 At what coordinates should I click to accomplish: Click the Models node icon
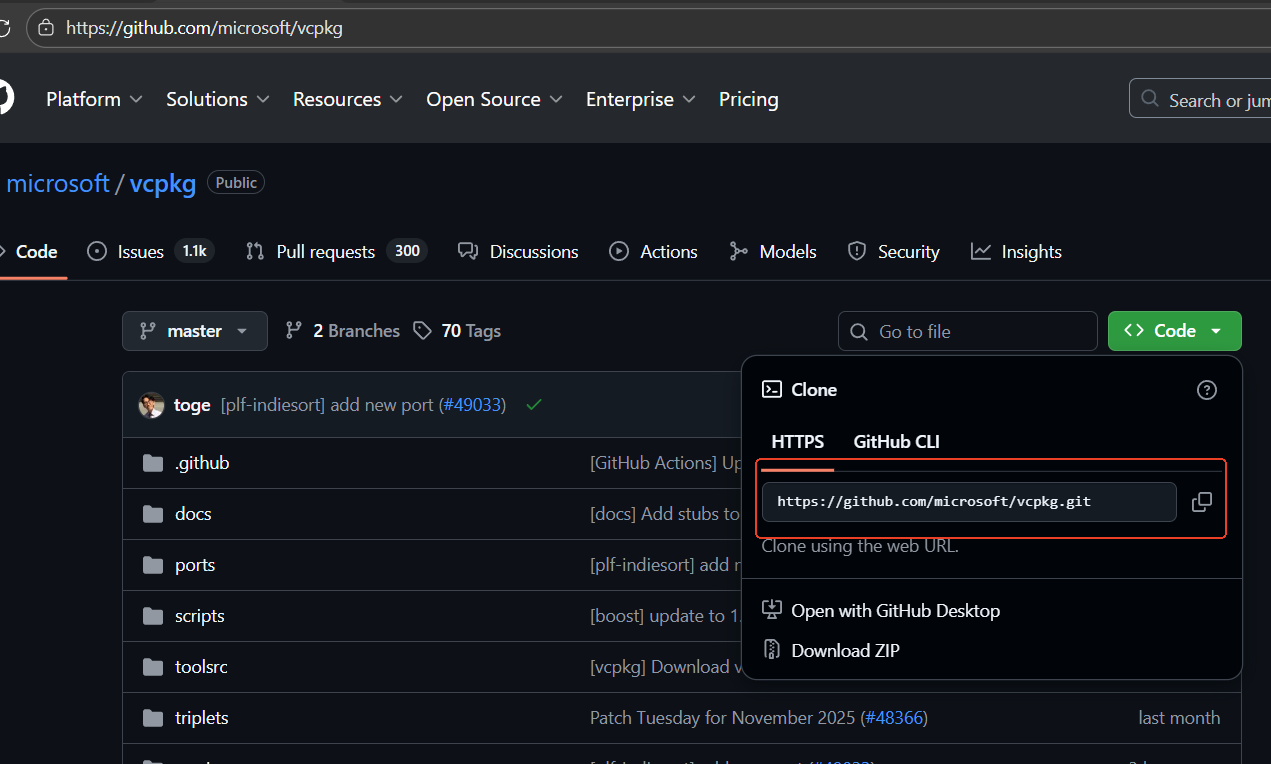coord(739,252)
